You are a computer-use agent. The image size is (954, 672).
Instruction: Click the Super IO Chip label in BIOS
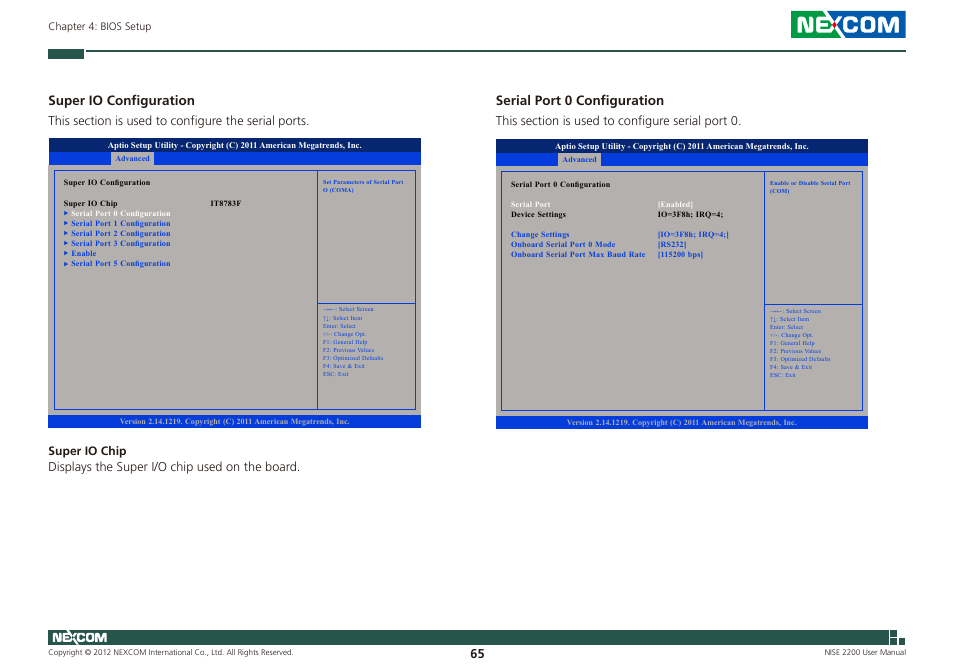(x=91, y=203)
